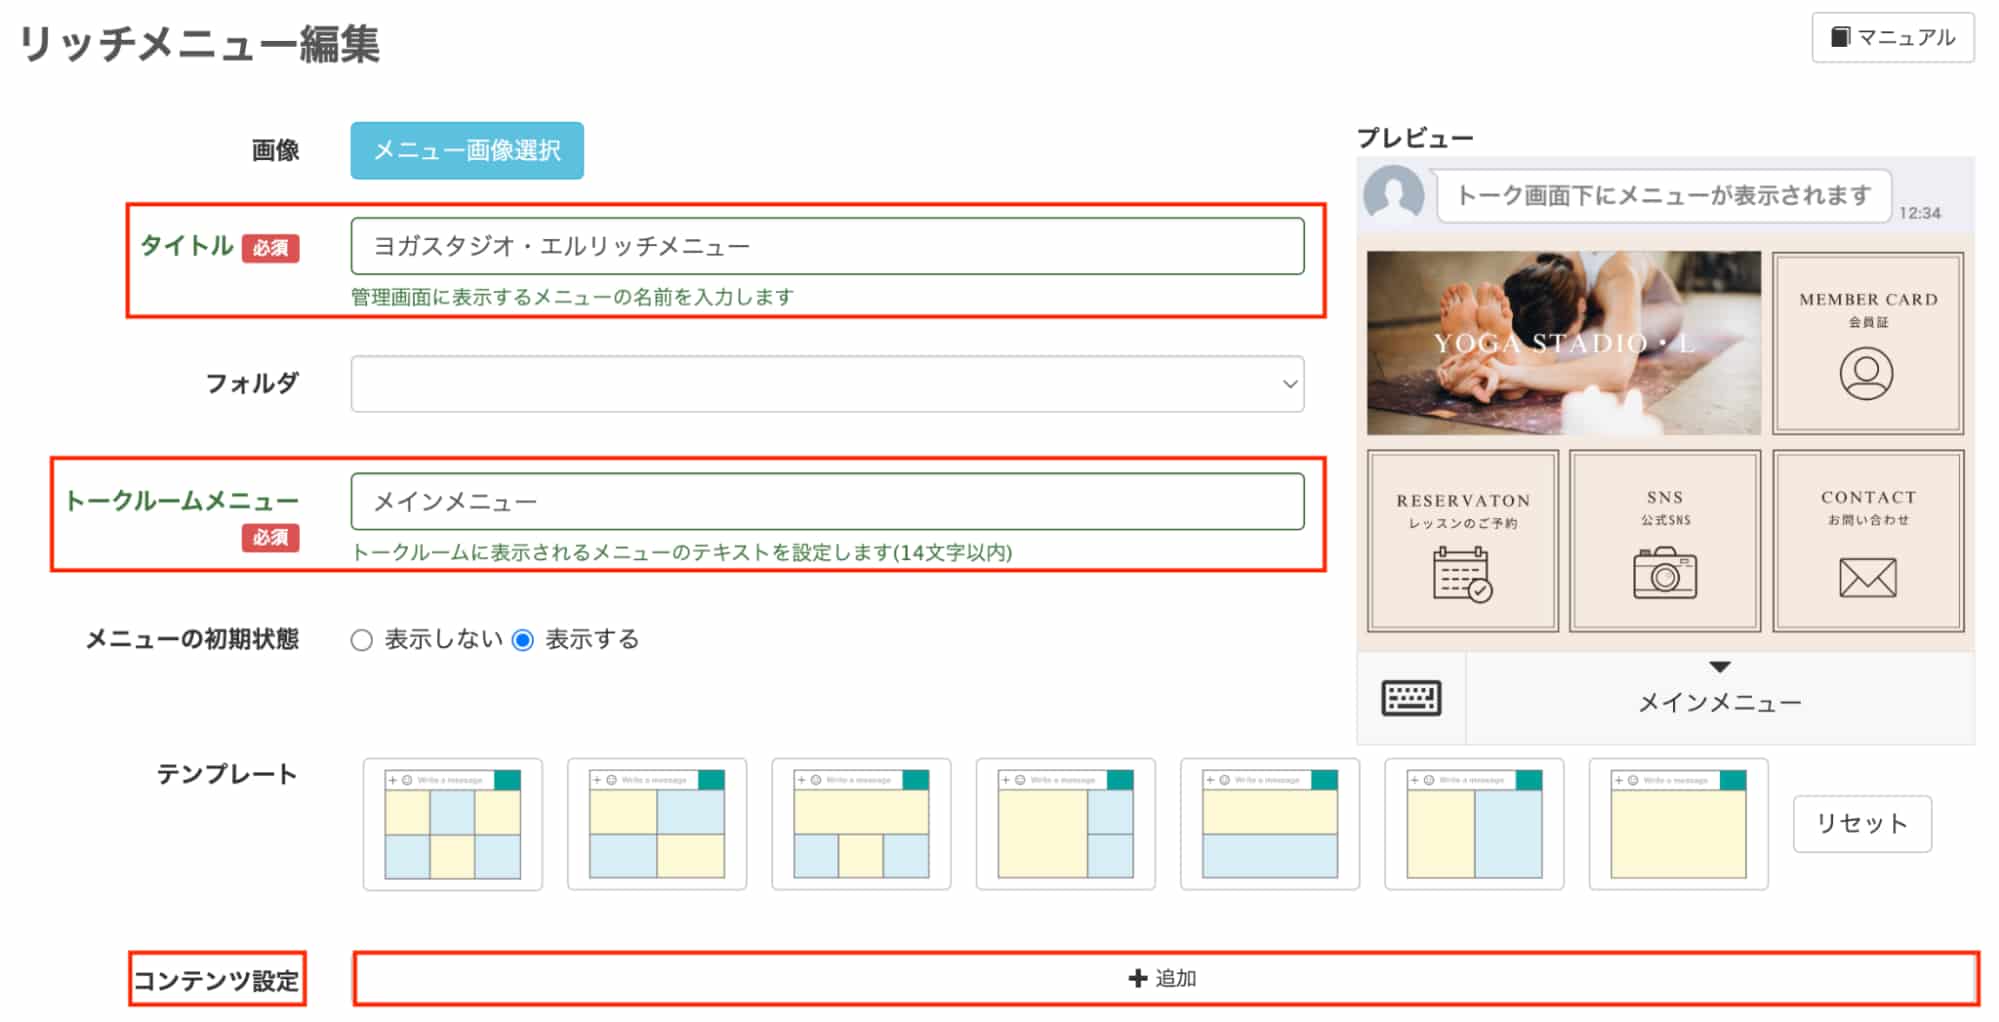This screenshot has width=1999, height=1022.
Task: Click the メインメニュー bar below the preview
Action: pyautogui.click(x=1718, y=702)
